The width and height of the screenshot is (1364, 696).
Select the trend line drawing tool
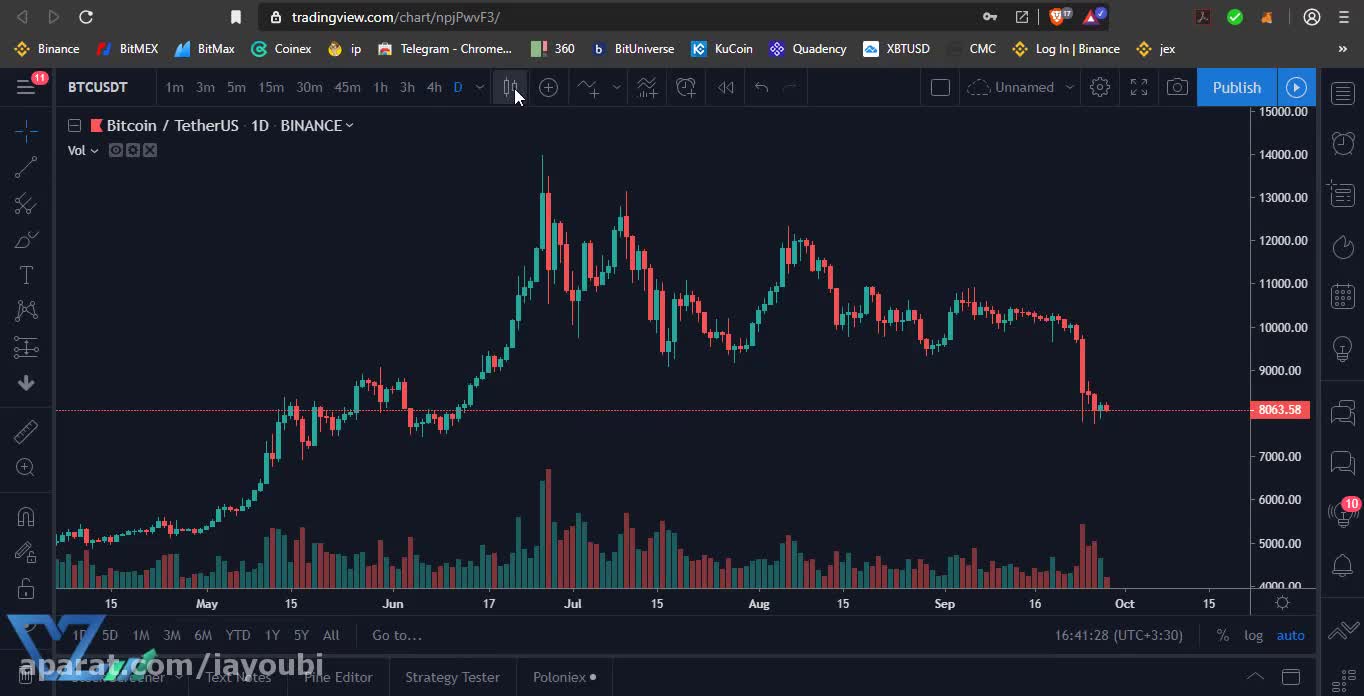click(x=26, y=167)
